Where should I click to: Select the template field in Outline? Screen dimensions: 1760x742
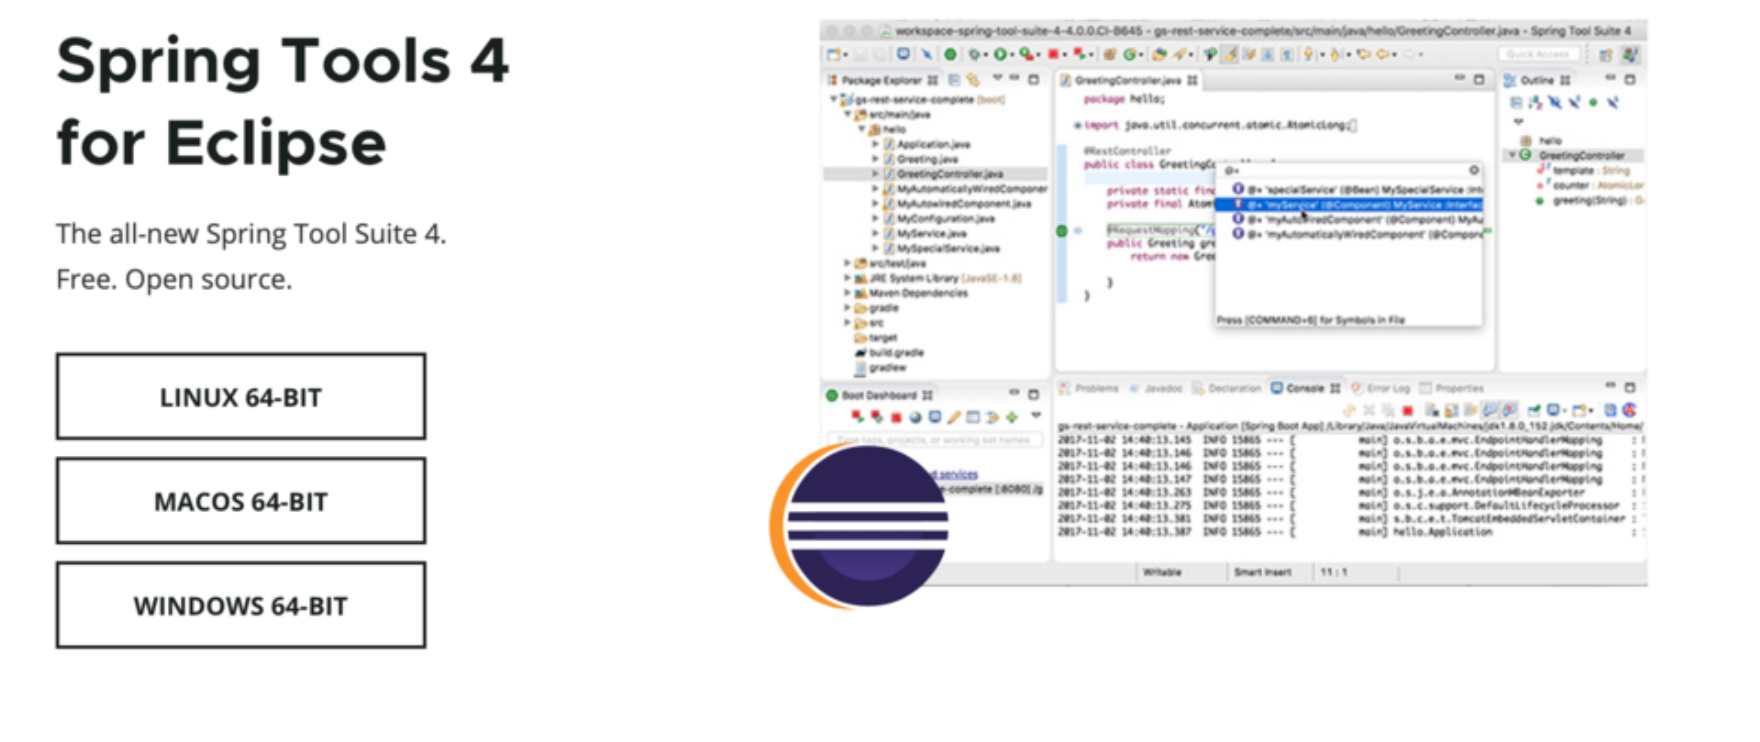click(1586, 170)
